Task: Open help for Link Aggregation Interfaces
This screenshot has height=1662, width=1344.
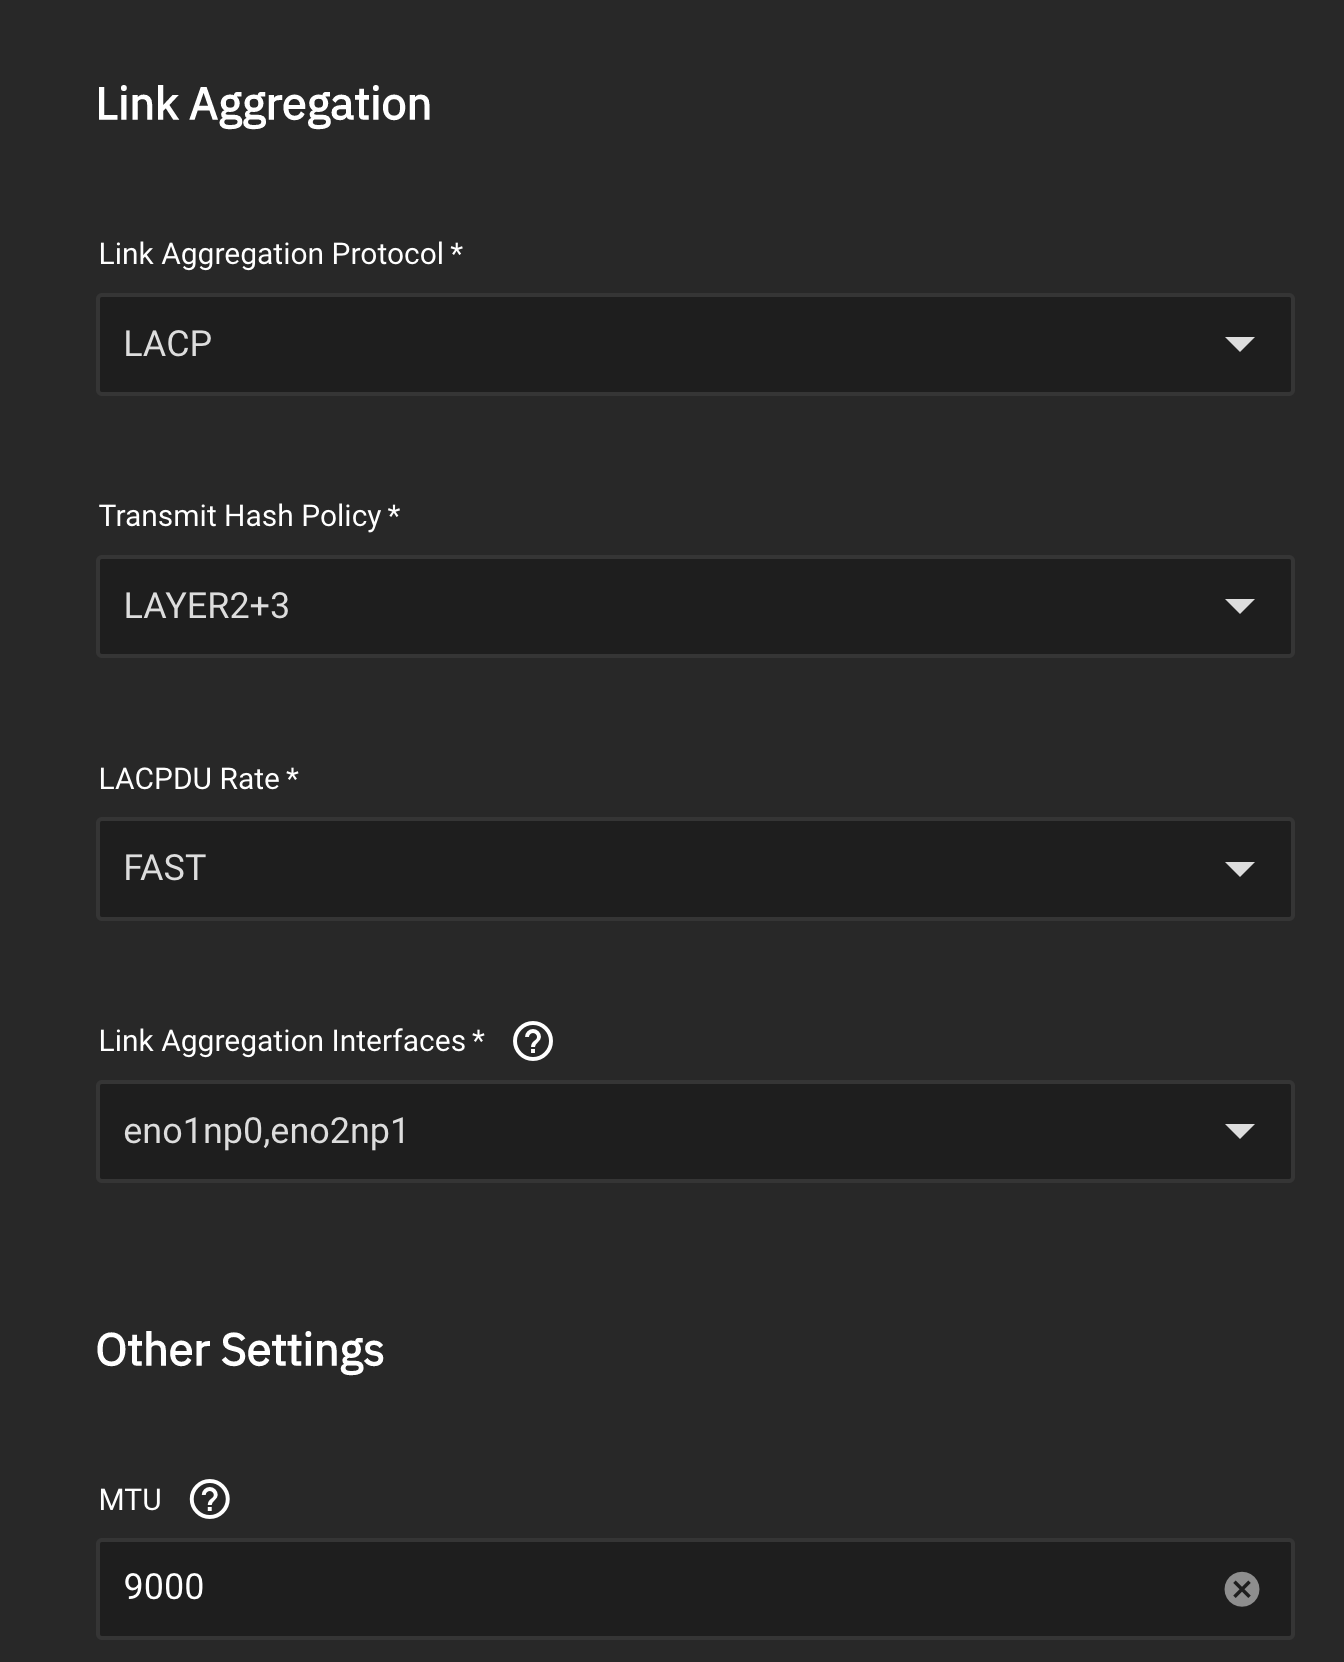Action: pyautogui.click(x=533, y=1041)
